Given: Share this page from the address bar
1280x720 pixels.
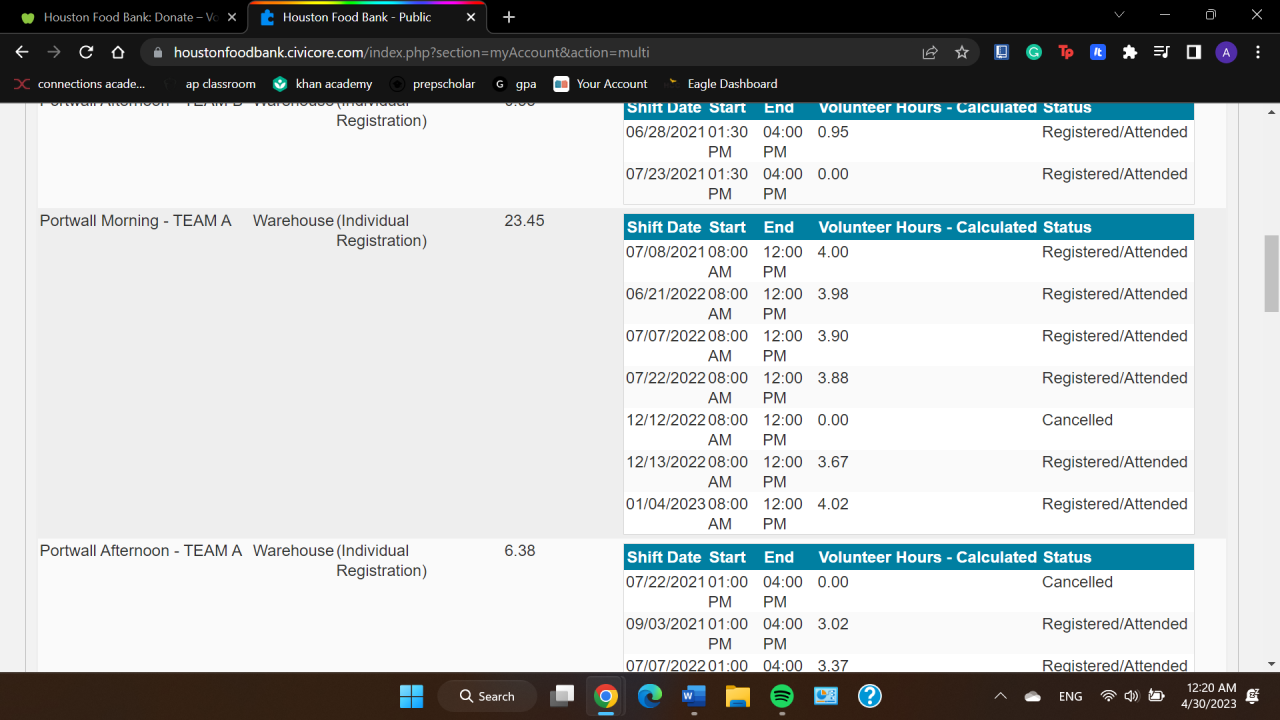Looking at the screenshot, I should click(930, 52).
